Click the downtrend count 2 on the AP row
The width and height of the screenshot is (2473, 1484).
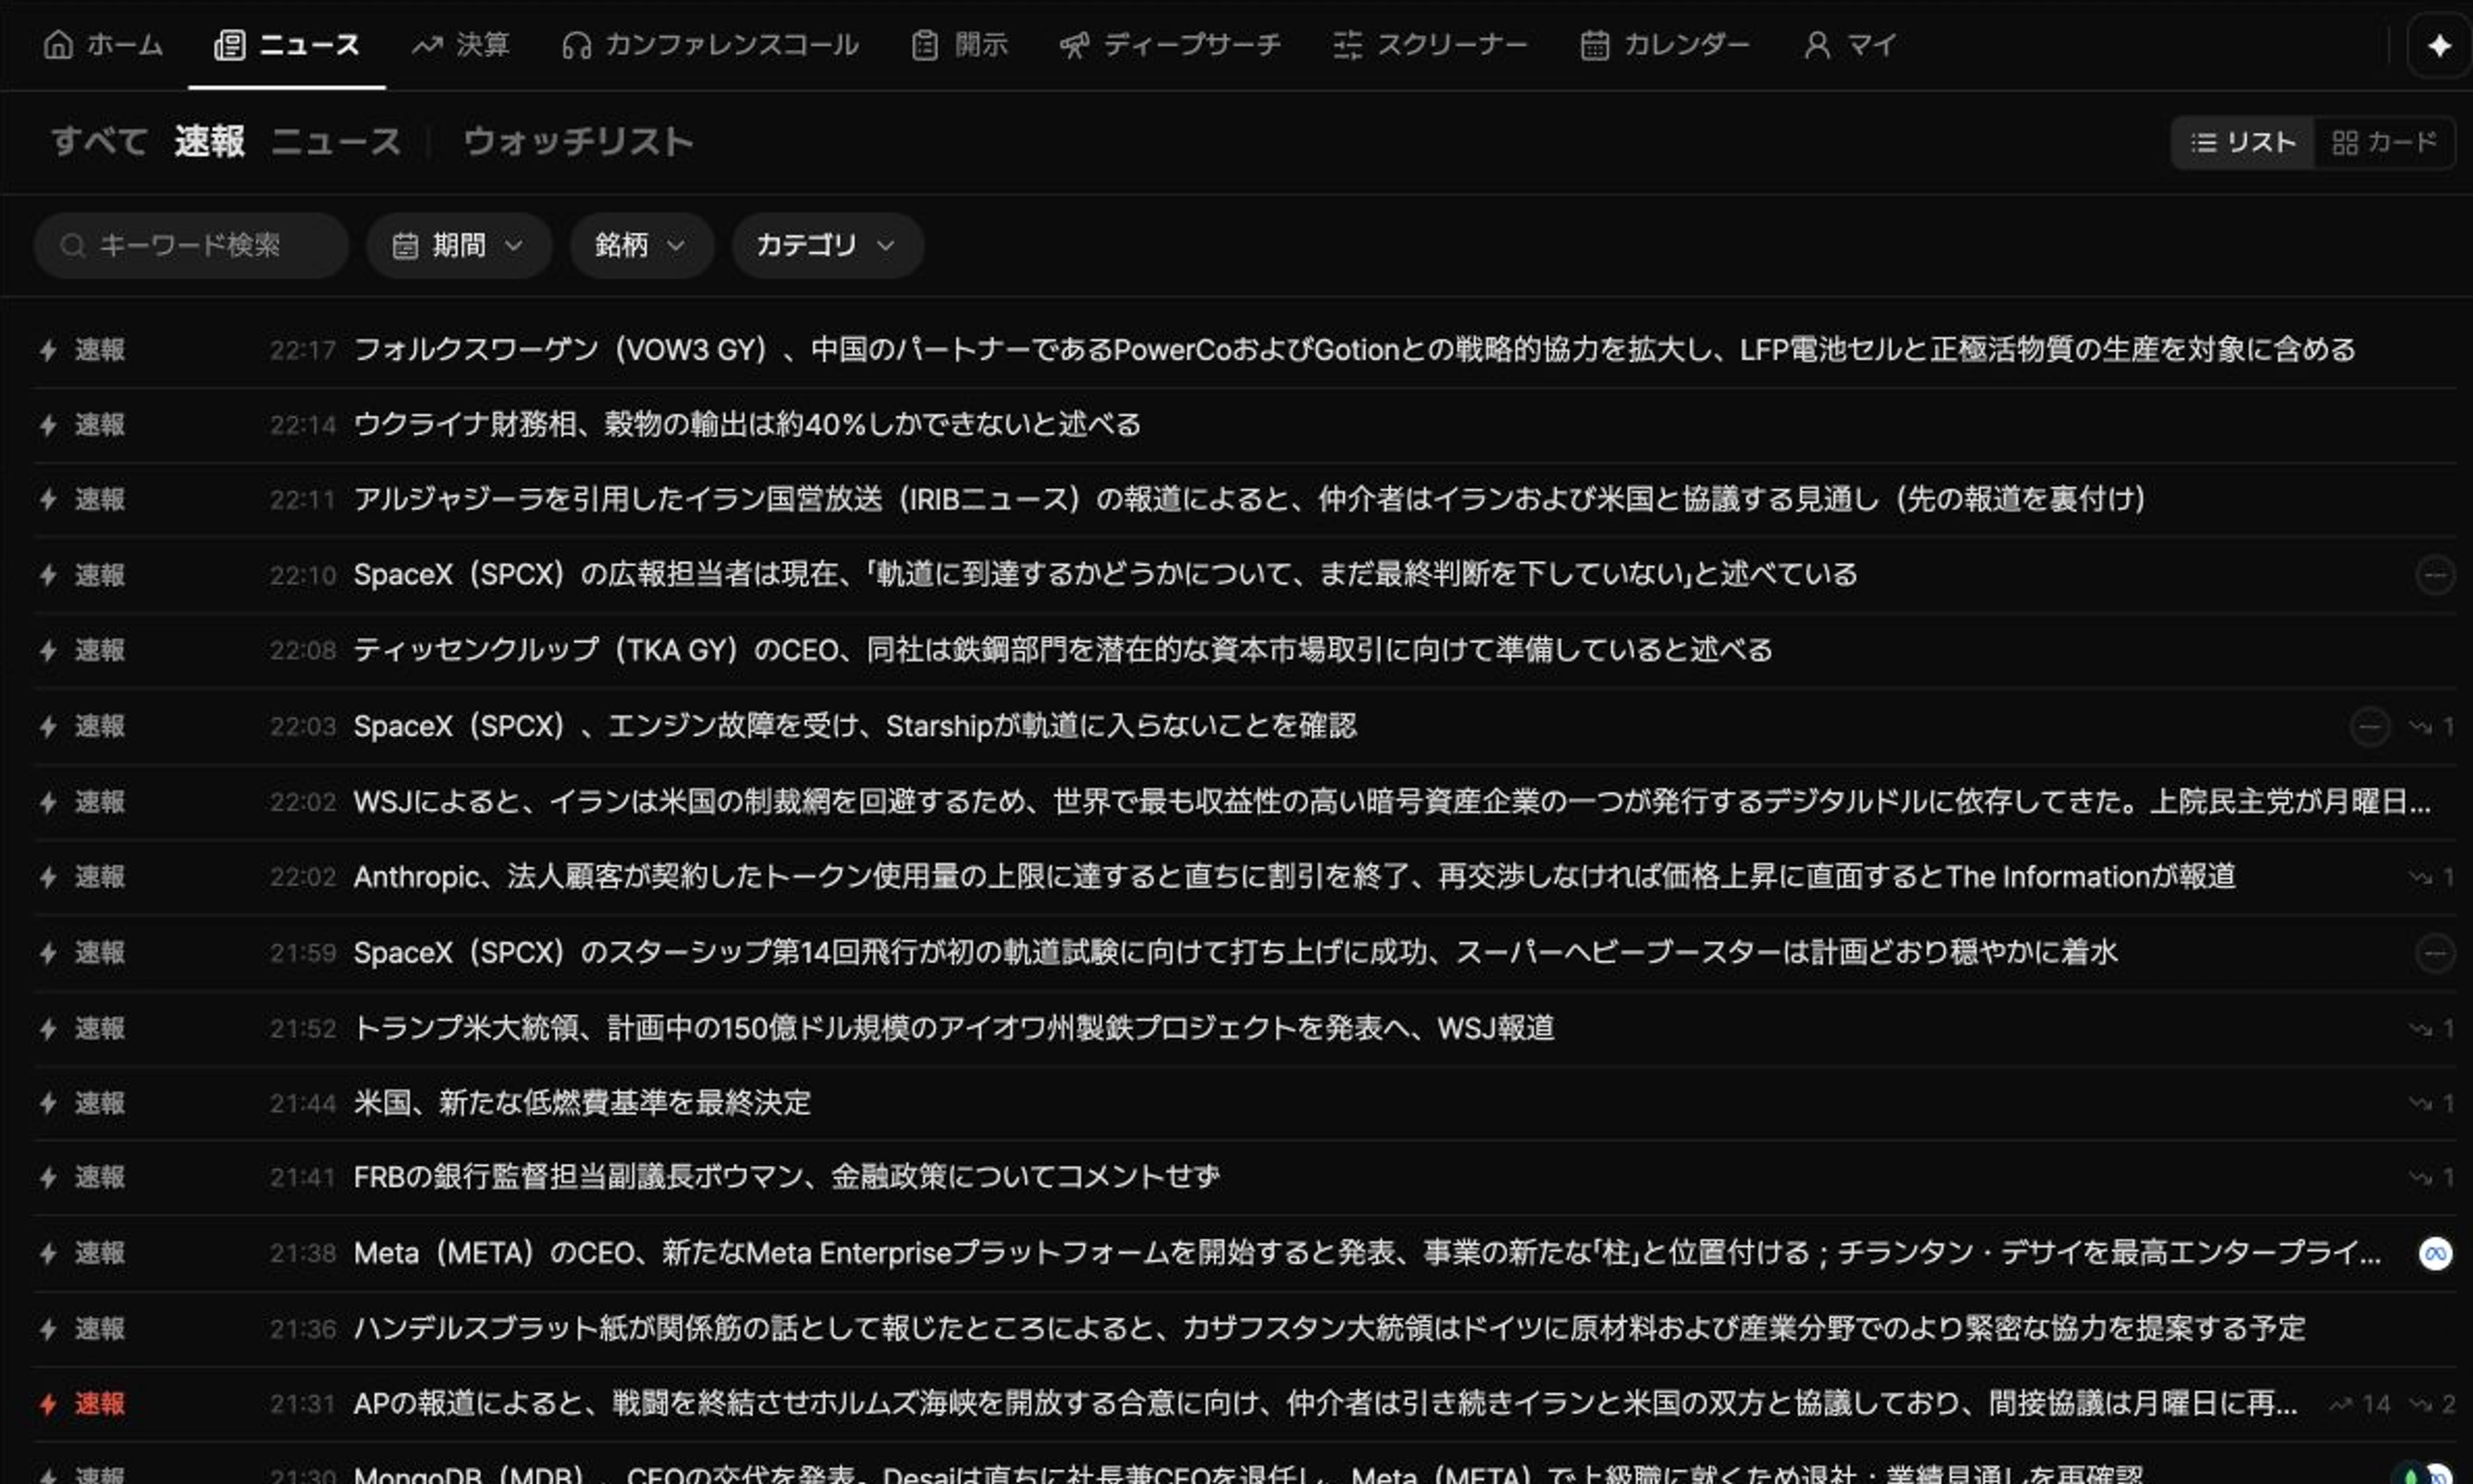coord(2432,1405)
